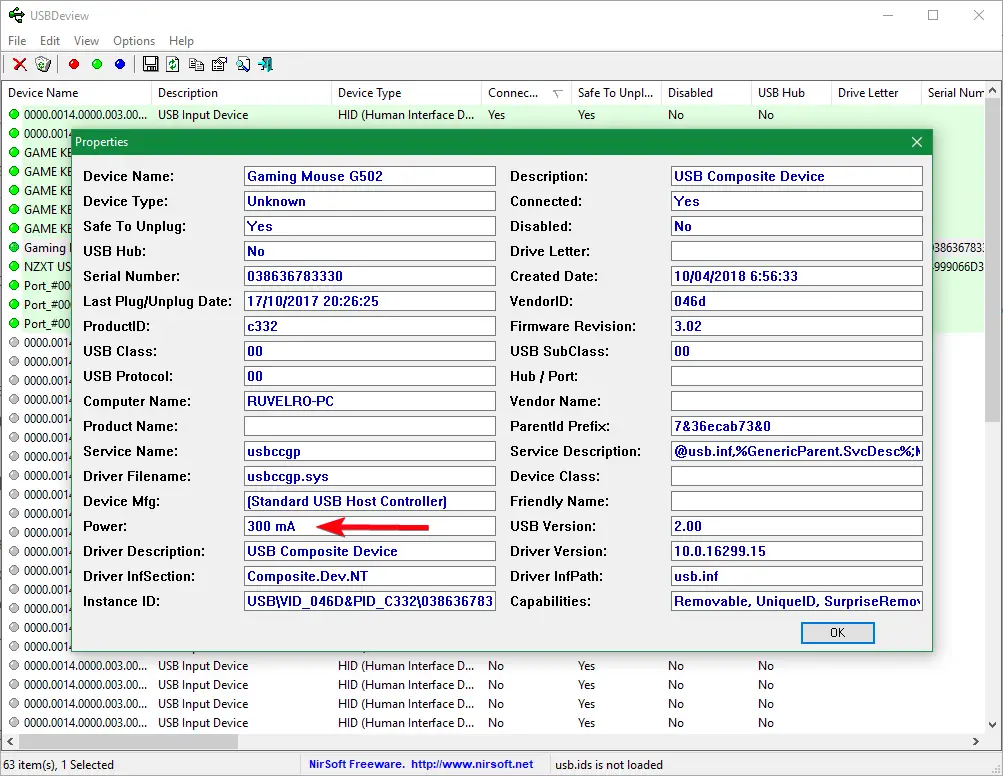Click the refresh toolbar icon
Screen dimensions: 1003x776
click(x=173, y=65)
